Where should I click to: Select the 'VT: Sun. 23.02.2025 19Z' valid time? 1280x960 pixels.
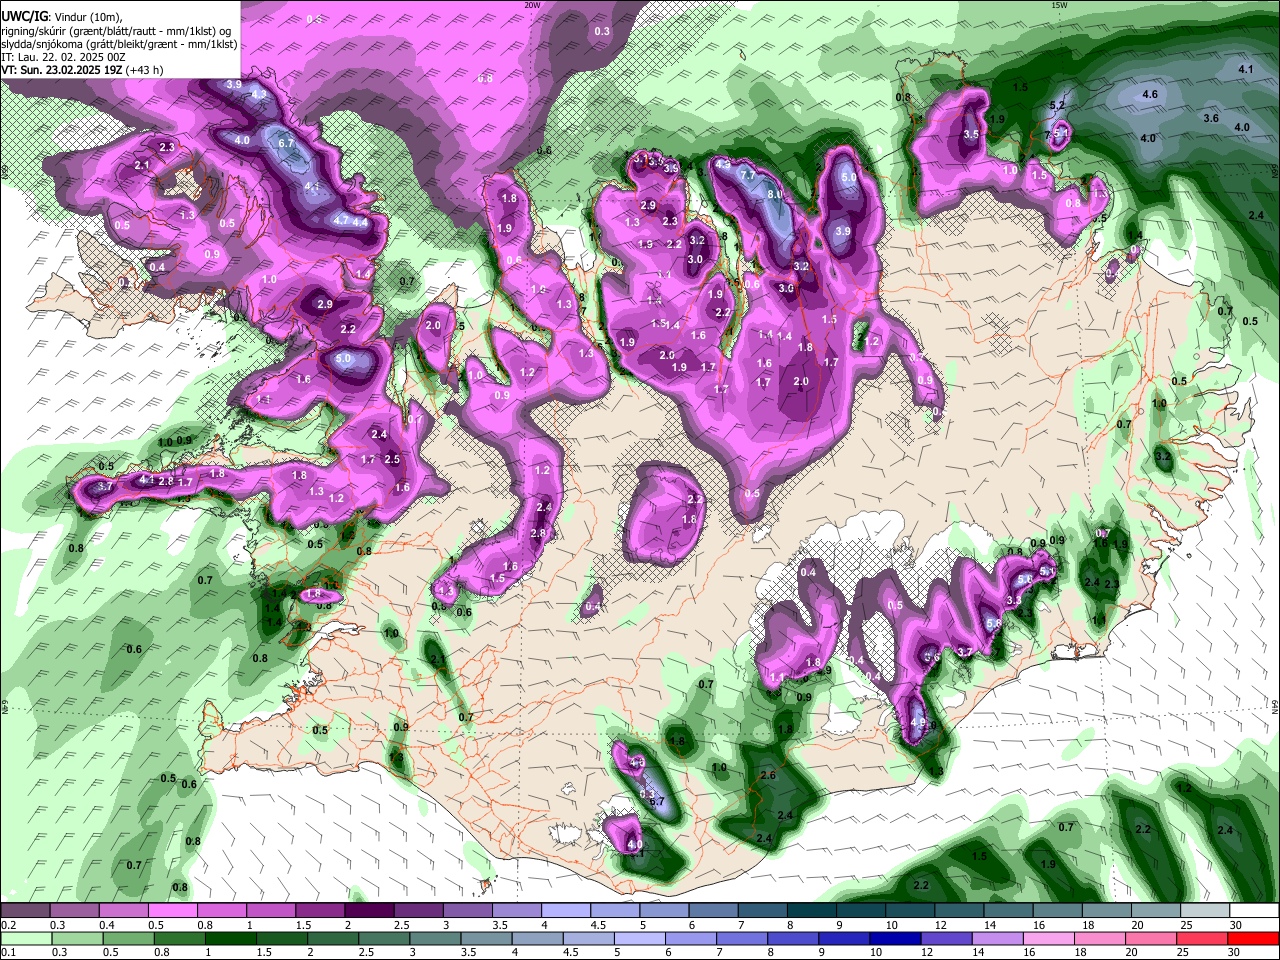61,70
